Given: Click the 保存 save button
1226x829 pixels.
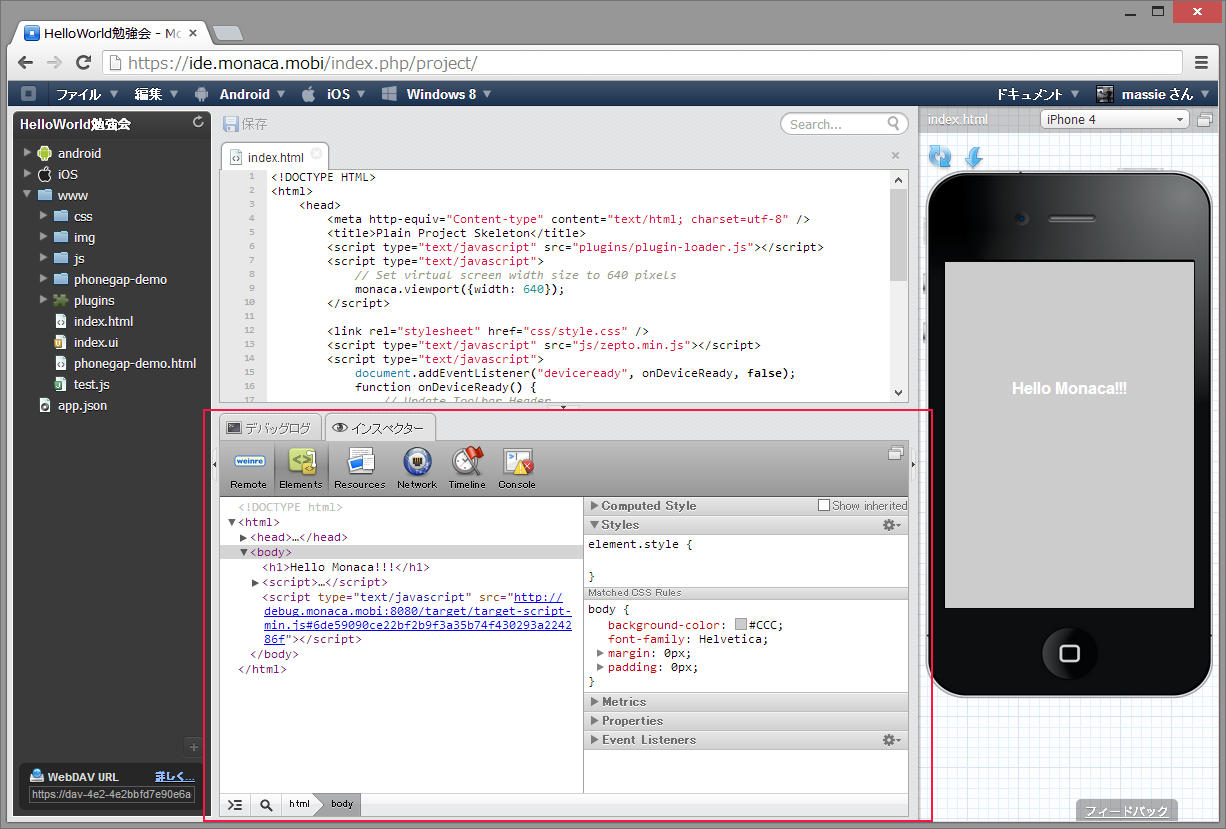Looking at the screenshot, I should [x=245, y=124].
